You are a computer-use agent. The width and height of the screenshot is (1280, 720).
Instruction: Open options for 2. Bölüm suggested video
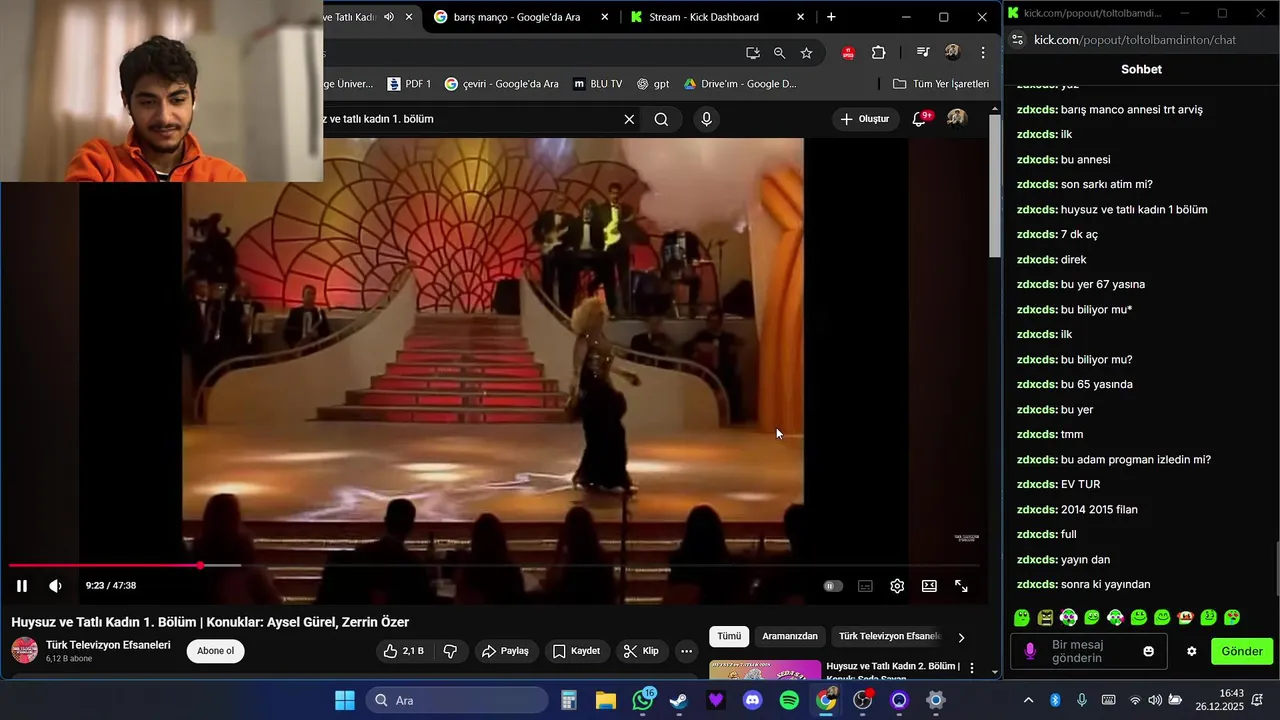click(972, 668)
